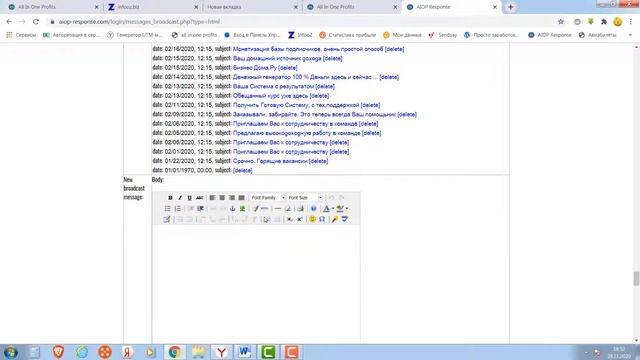The width and height of the screenshot is (640, 360).
Task: Open the Windows Start menu
Action: click(x=11, y=352)
